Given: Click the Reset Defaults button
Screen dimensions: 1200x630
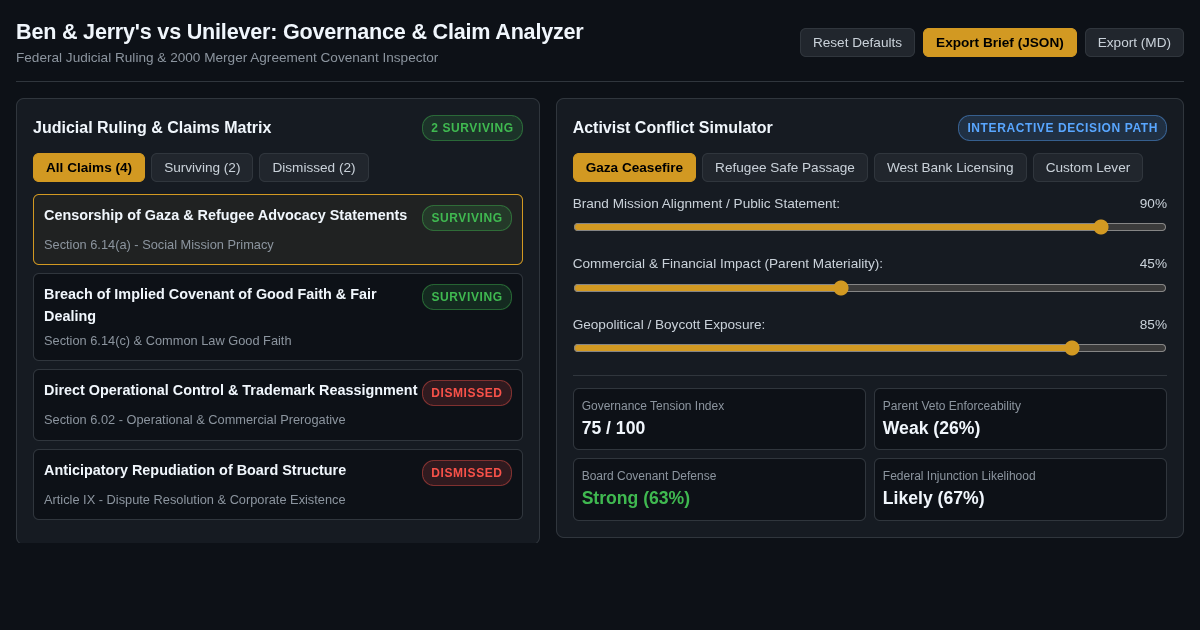Looking at the screenshot, I should click(857, 42).
